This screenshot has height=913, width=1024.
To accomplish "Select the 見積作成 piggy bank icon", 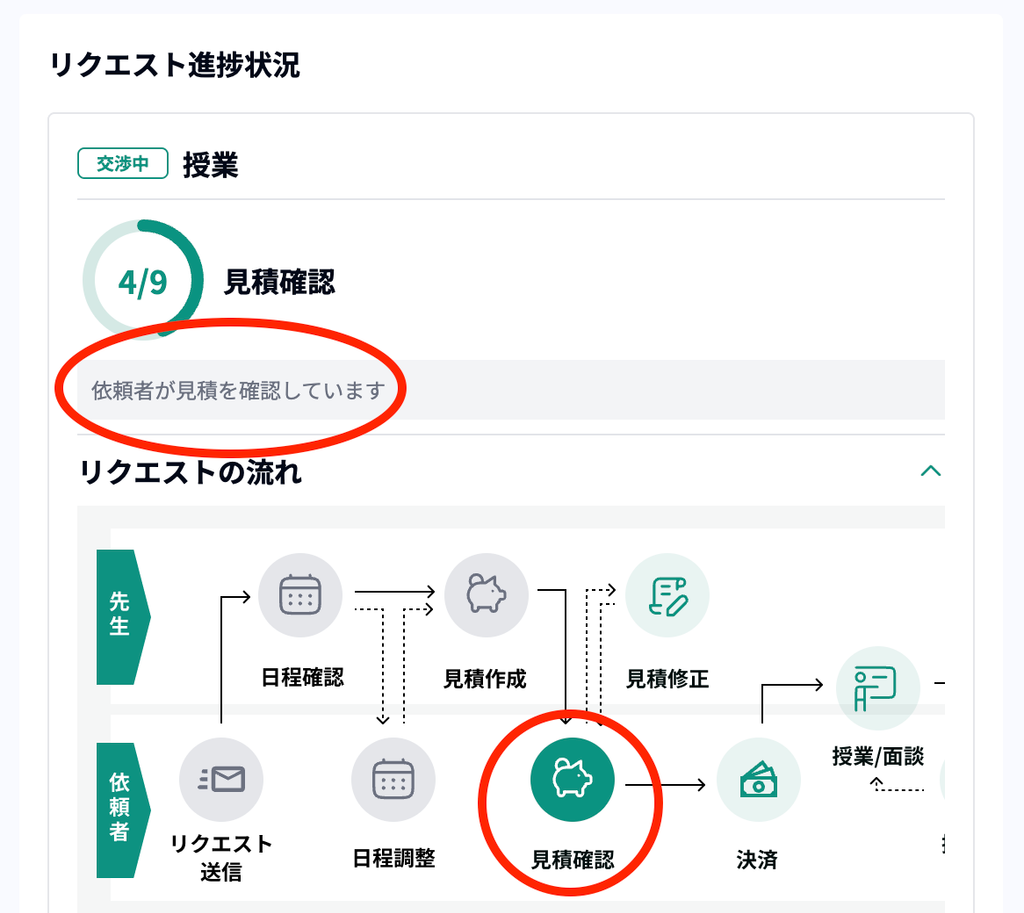I will pyautogui.click(x=486, y=595).
